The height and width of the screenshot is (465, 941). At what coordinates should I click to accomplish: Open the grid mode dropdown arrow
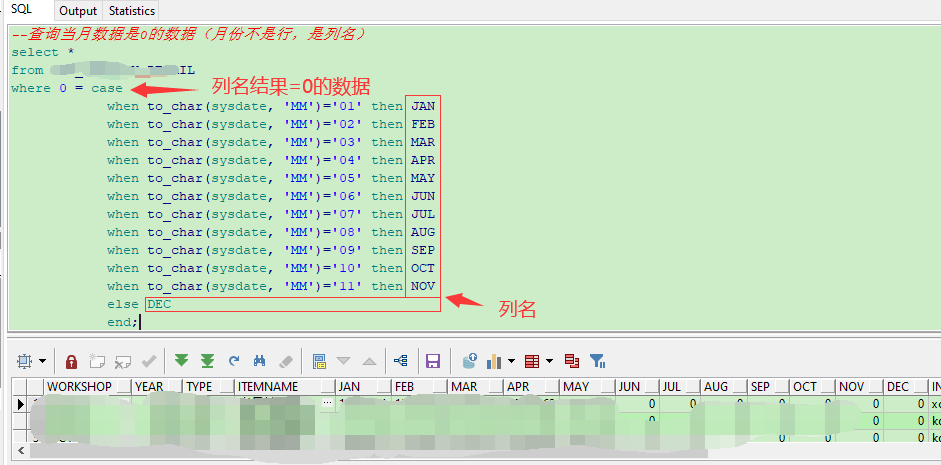coord(43,361)
